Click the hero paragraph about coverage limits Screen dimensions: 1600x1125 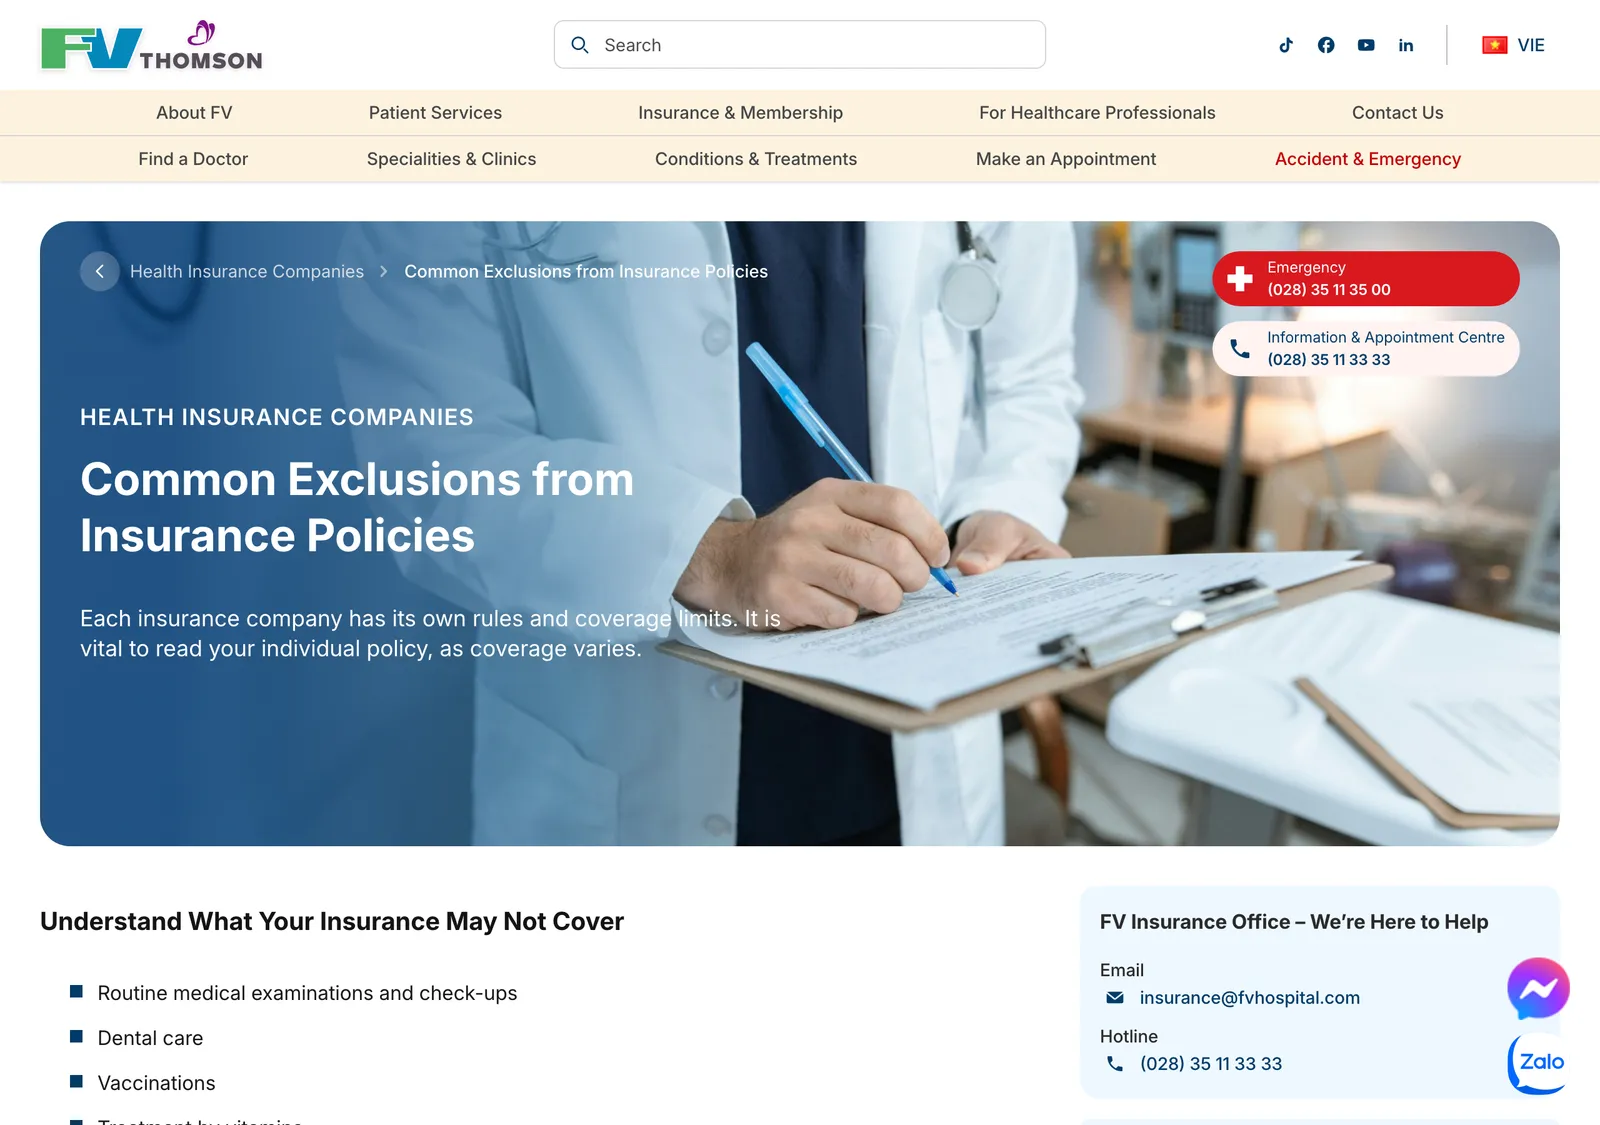pos(430,633)
